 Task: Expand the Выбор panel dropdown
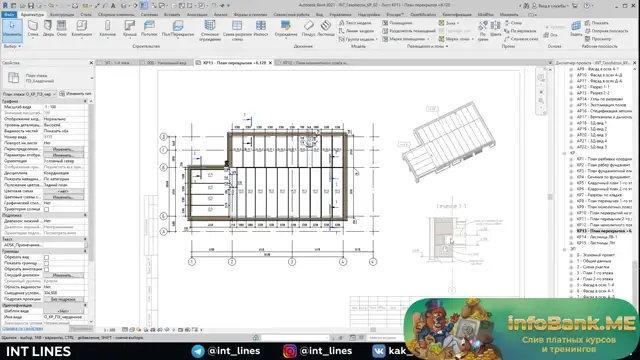(x=12, y=46)
